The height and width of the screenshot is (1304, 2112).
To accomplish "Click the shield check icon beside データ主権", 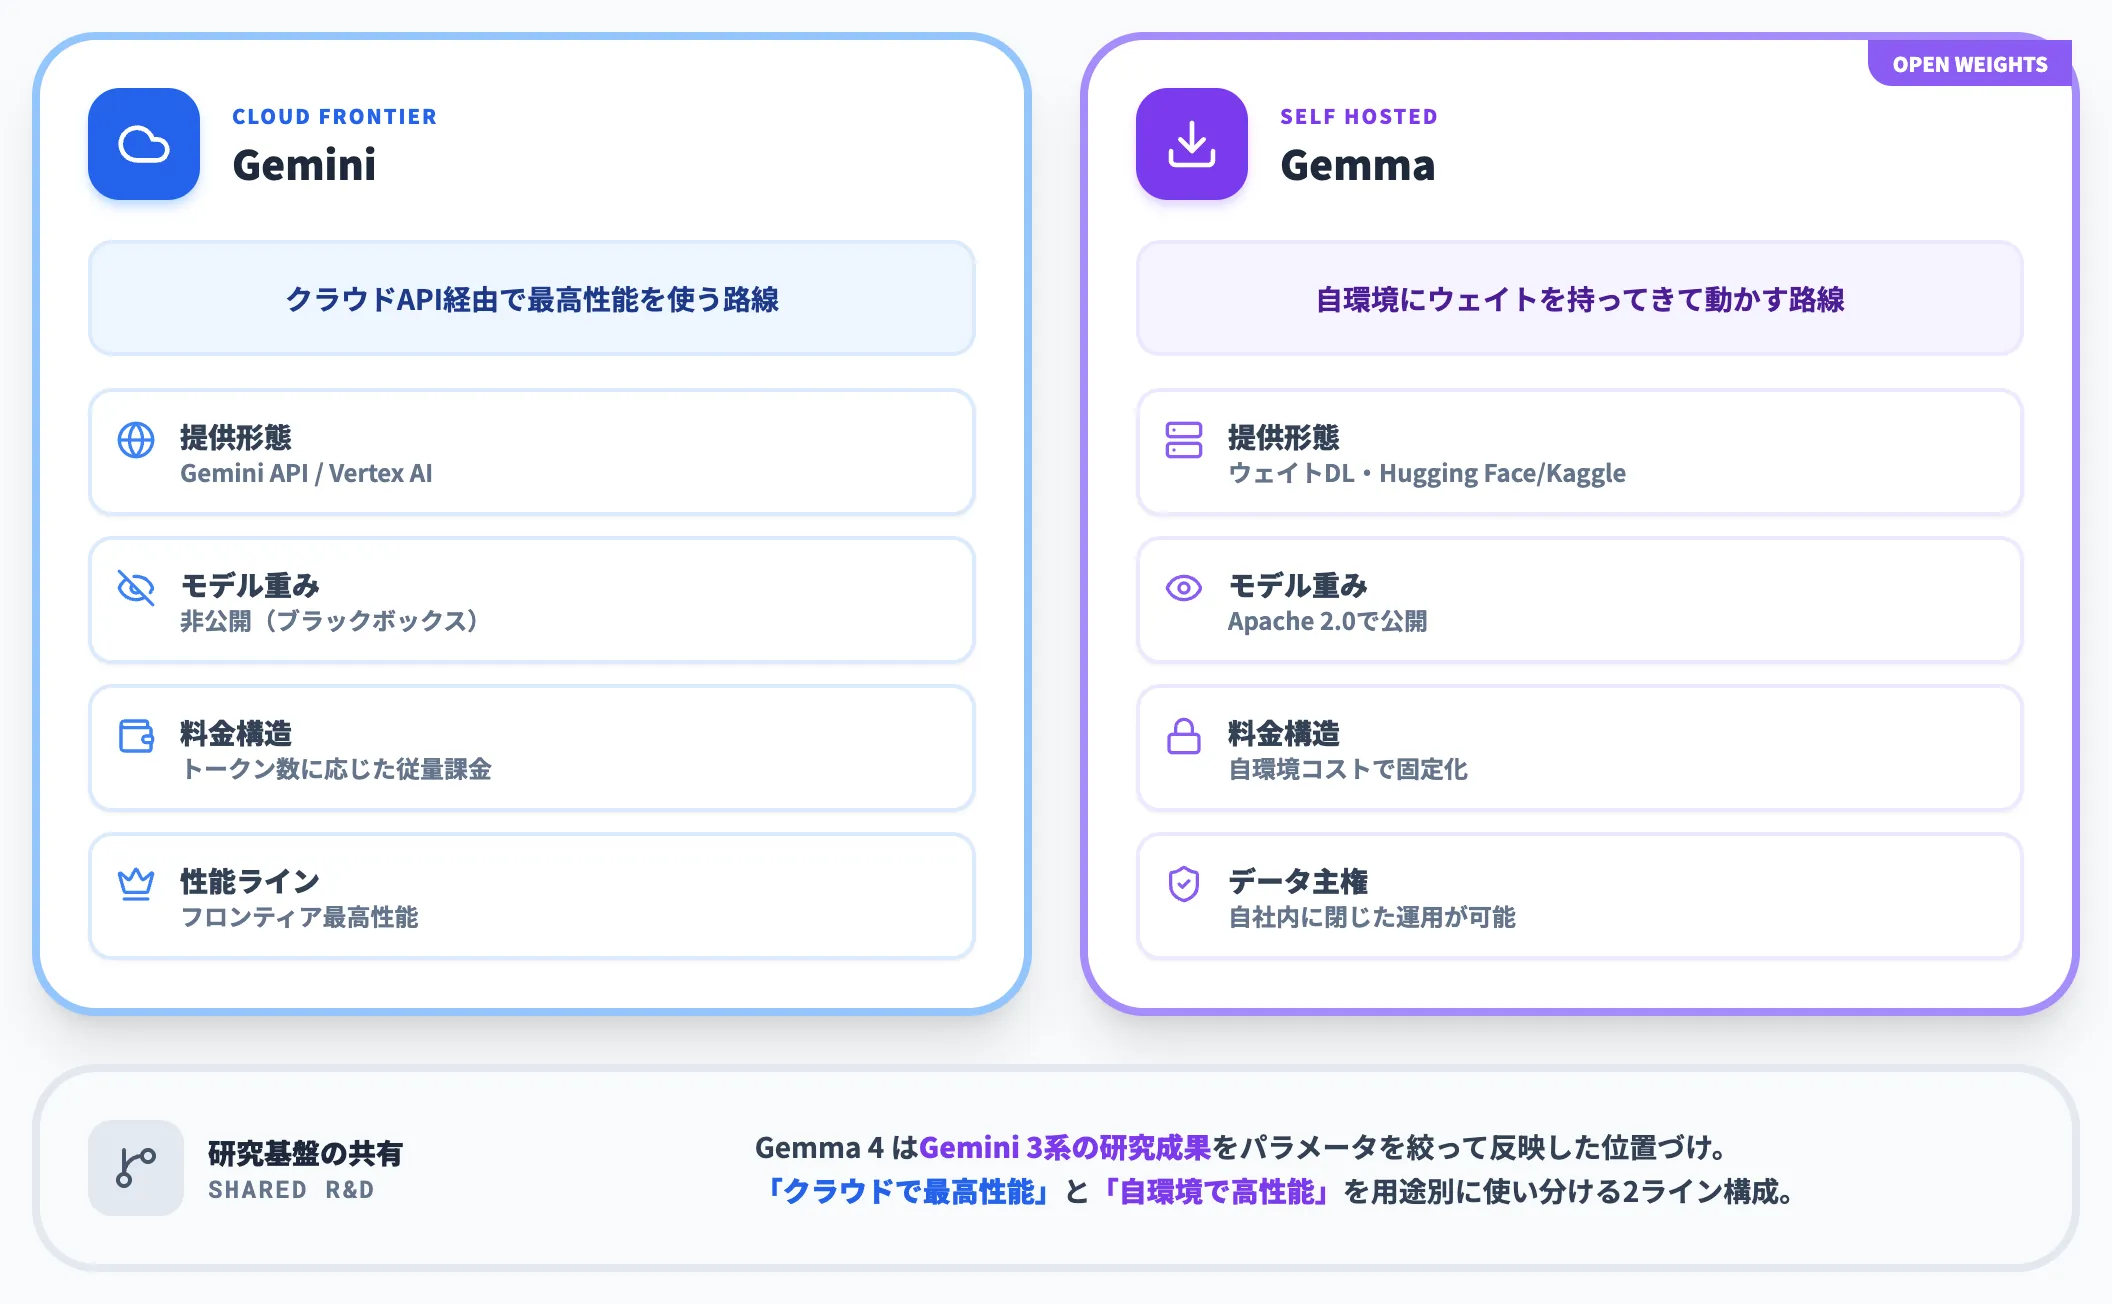I will pyautogui.click(x=1184, y=884).
